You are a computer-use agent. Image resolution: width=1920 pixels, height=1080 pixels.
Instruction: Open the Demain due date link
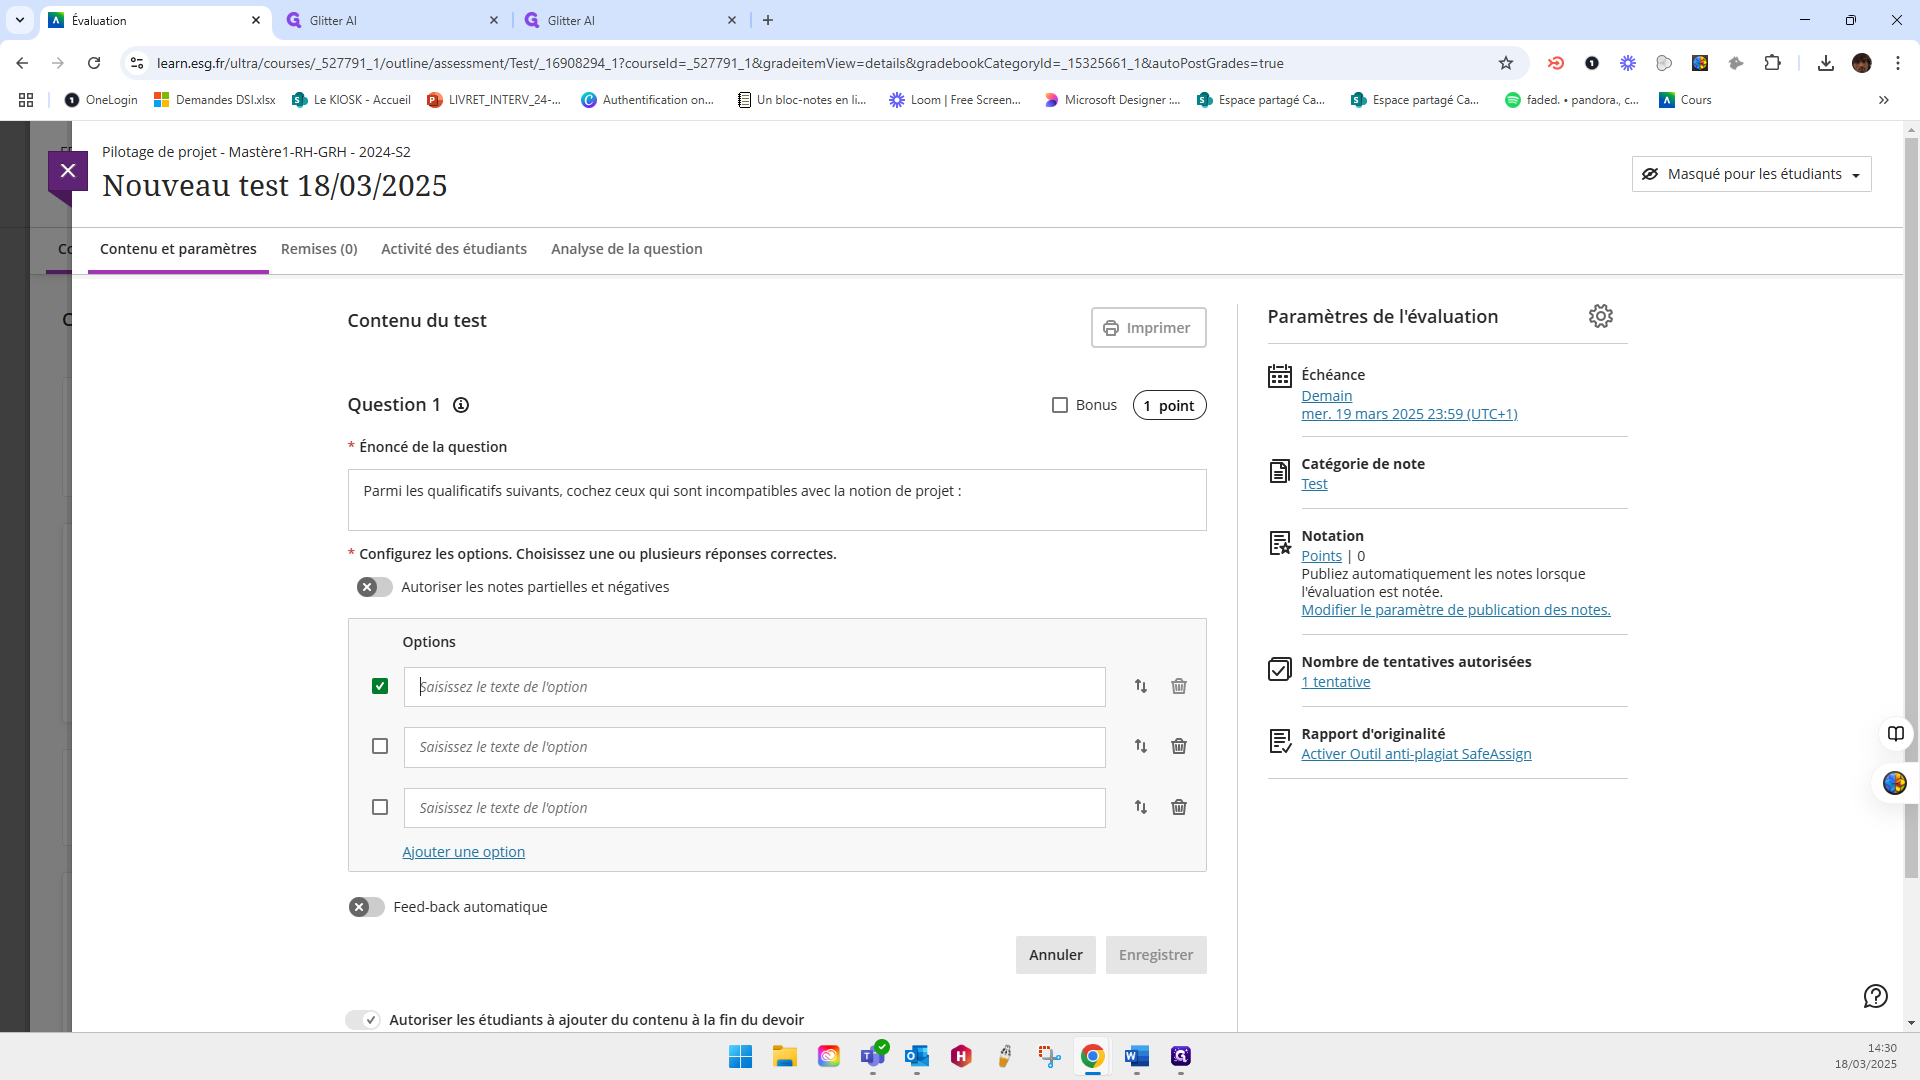click(1326, 396)
